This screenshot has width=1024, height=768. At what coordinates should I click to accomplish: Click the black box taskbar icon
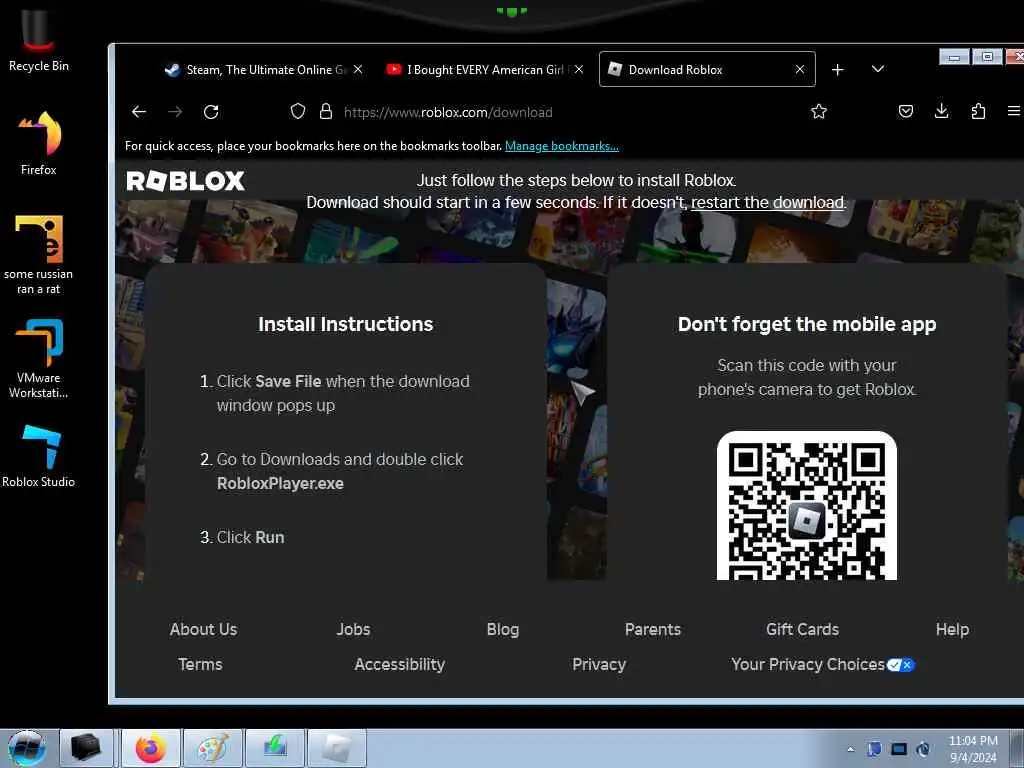pos(86,748)
